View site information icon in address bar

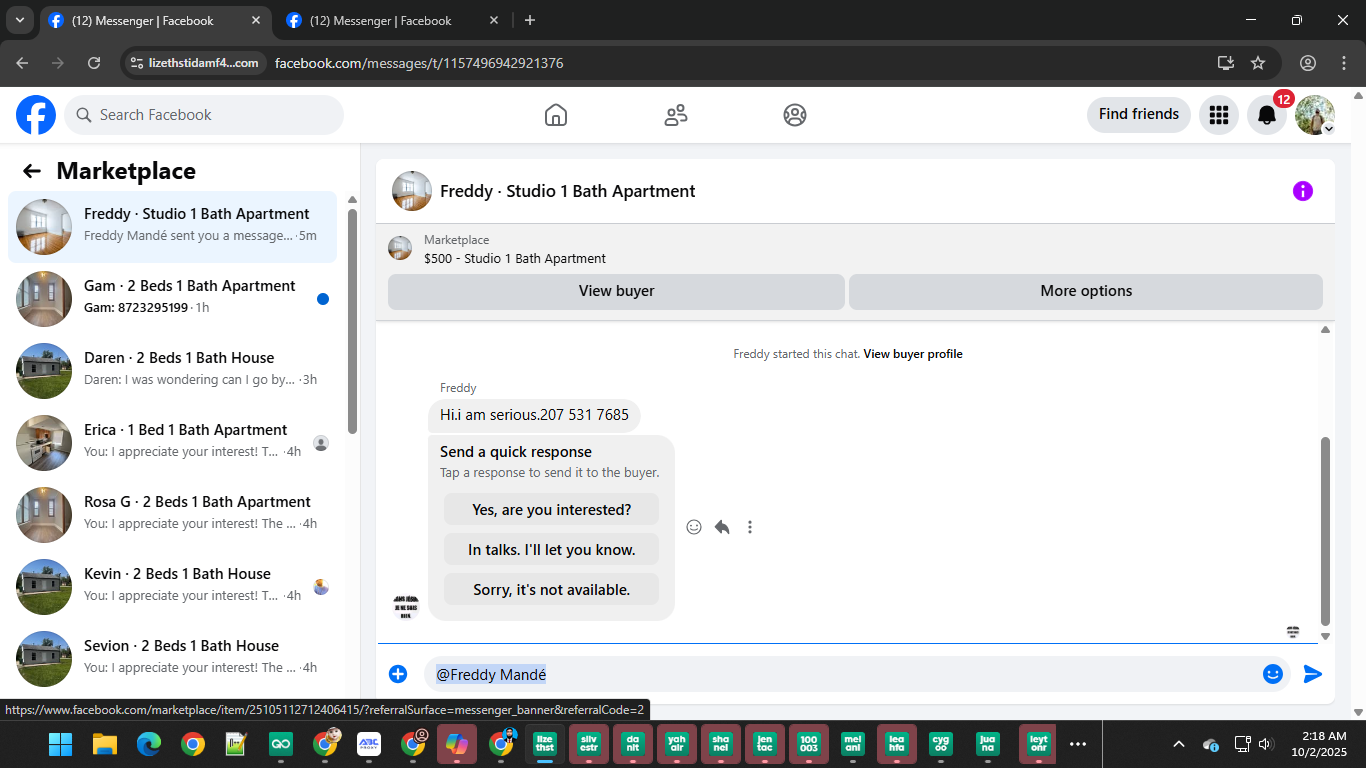click(x=137, y=63)
